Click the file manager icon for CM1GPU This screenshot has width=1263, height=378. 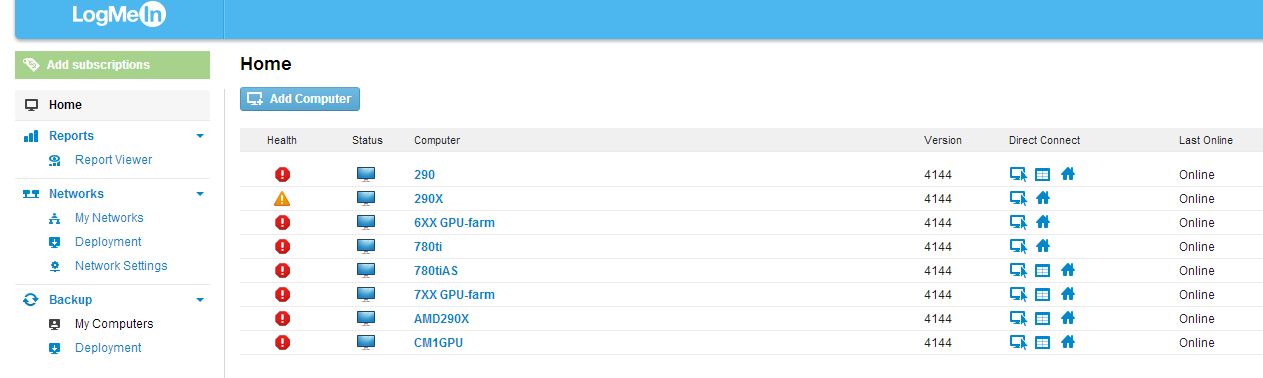[x=1042, y=342]
